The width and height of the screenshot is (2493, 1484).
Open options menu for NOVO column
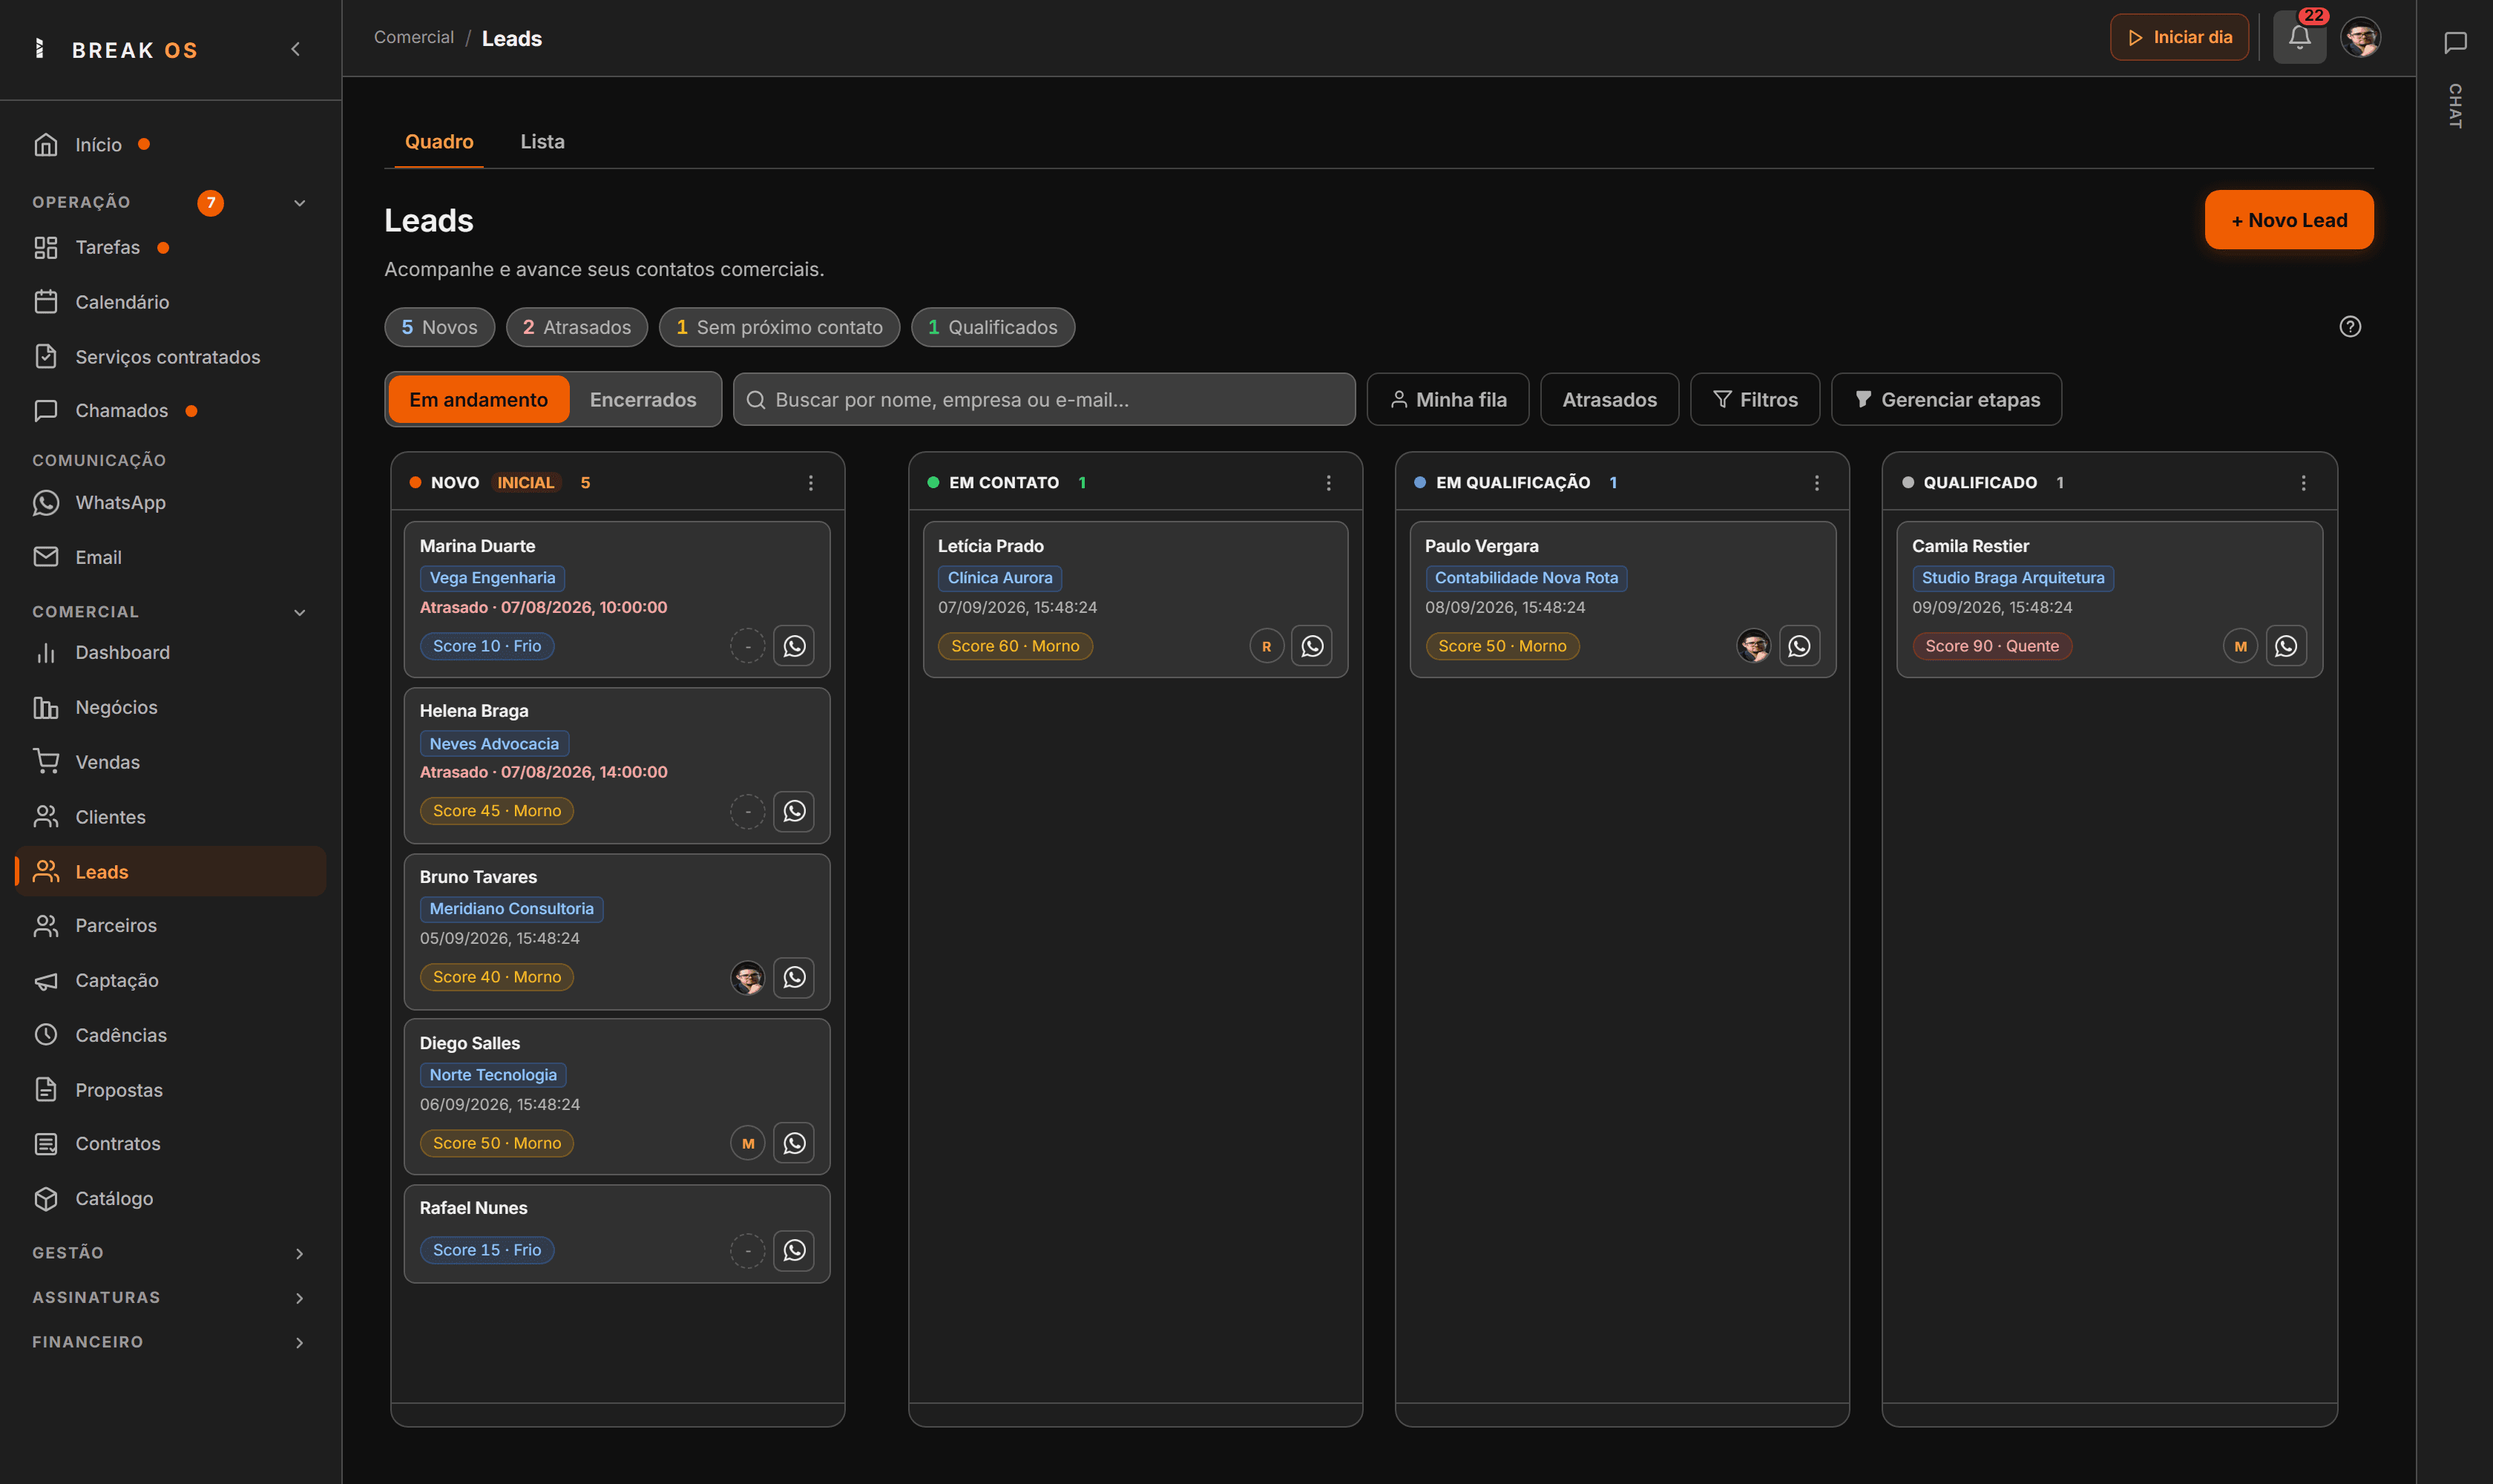[811, 483]
